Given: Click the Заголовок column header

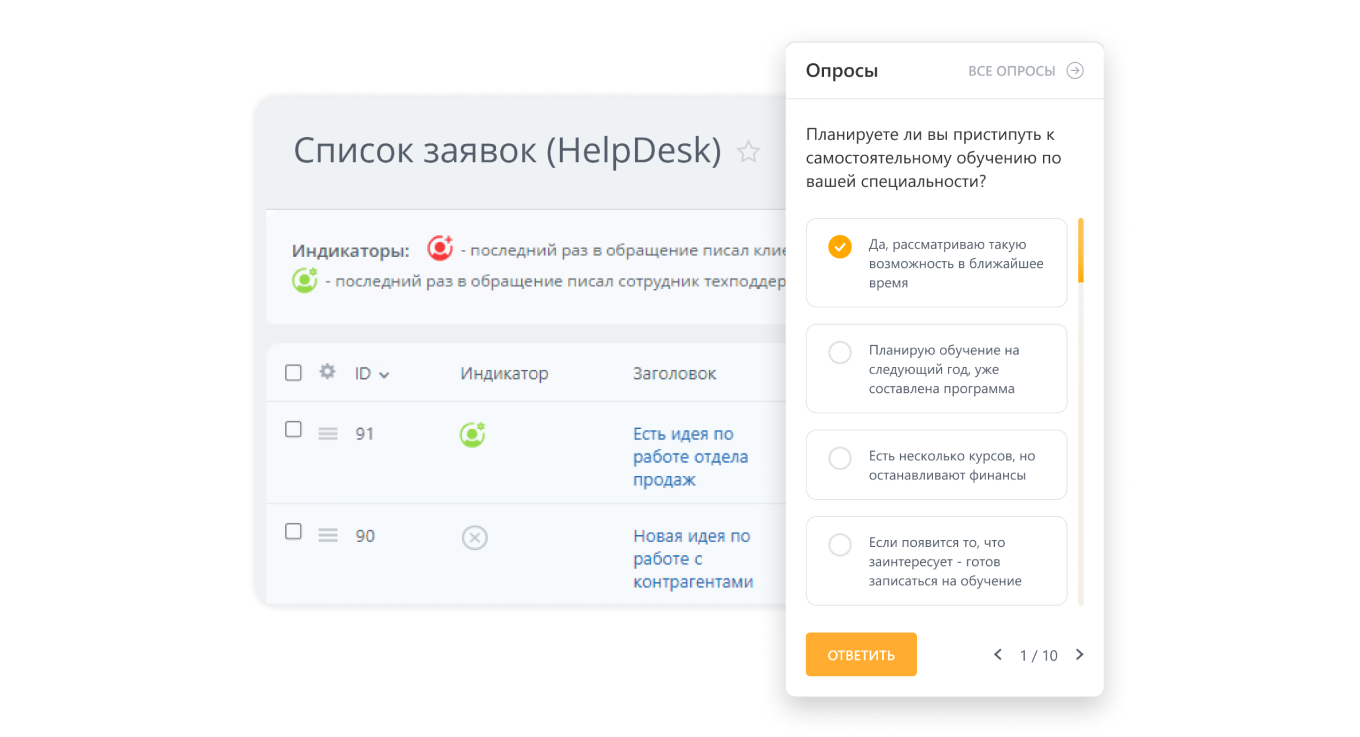Looking at the screenshot, I should click(x=674, y=374).
